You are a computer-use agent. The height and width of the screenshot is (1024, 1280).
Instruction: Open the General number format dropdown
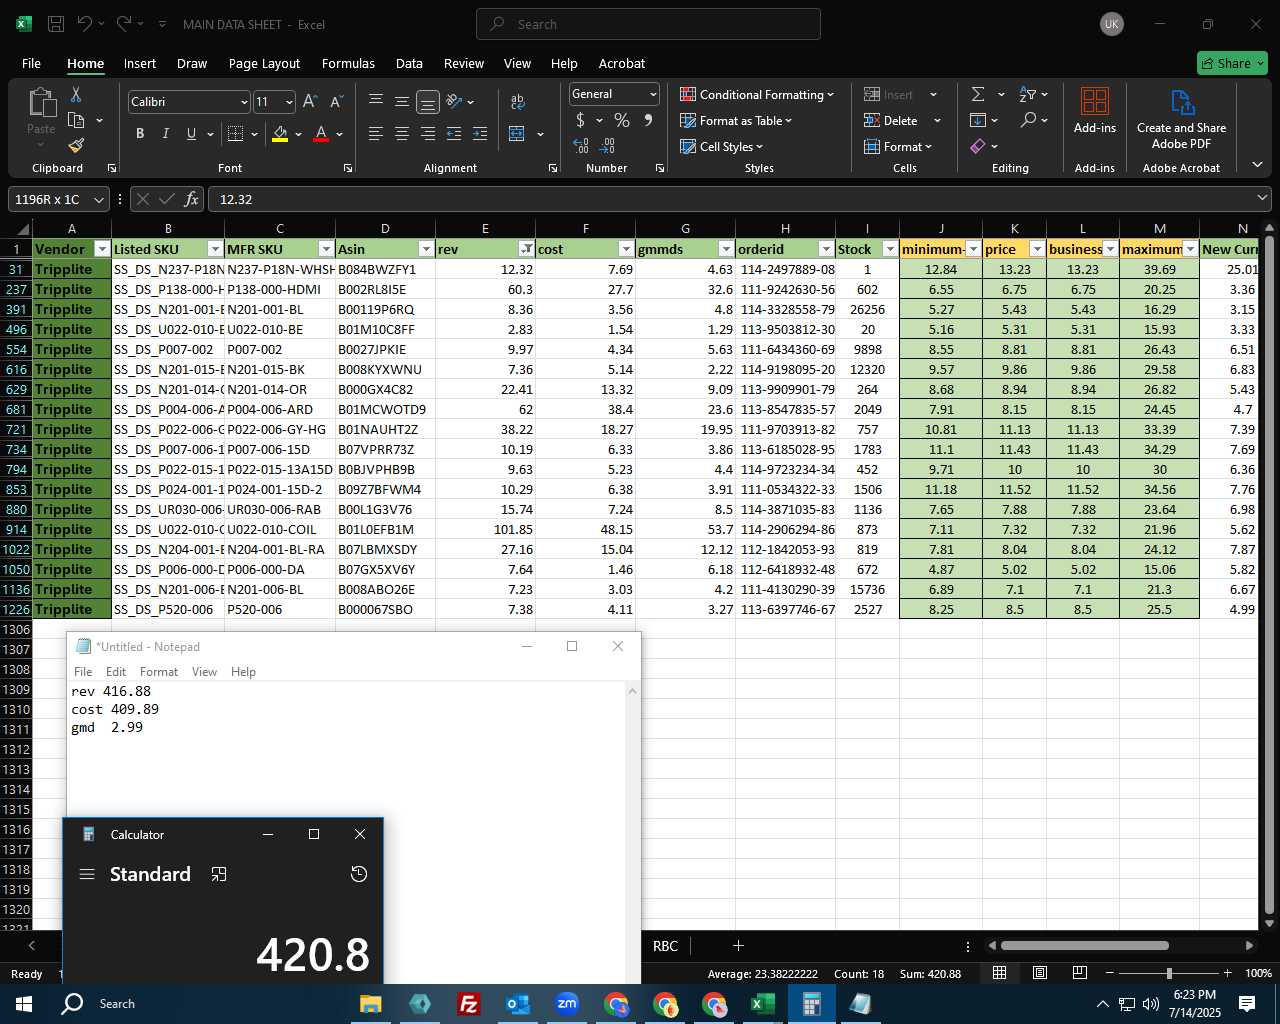tap(653, 94)
